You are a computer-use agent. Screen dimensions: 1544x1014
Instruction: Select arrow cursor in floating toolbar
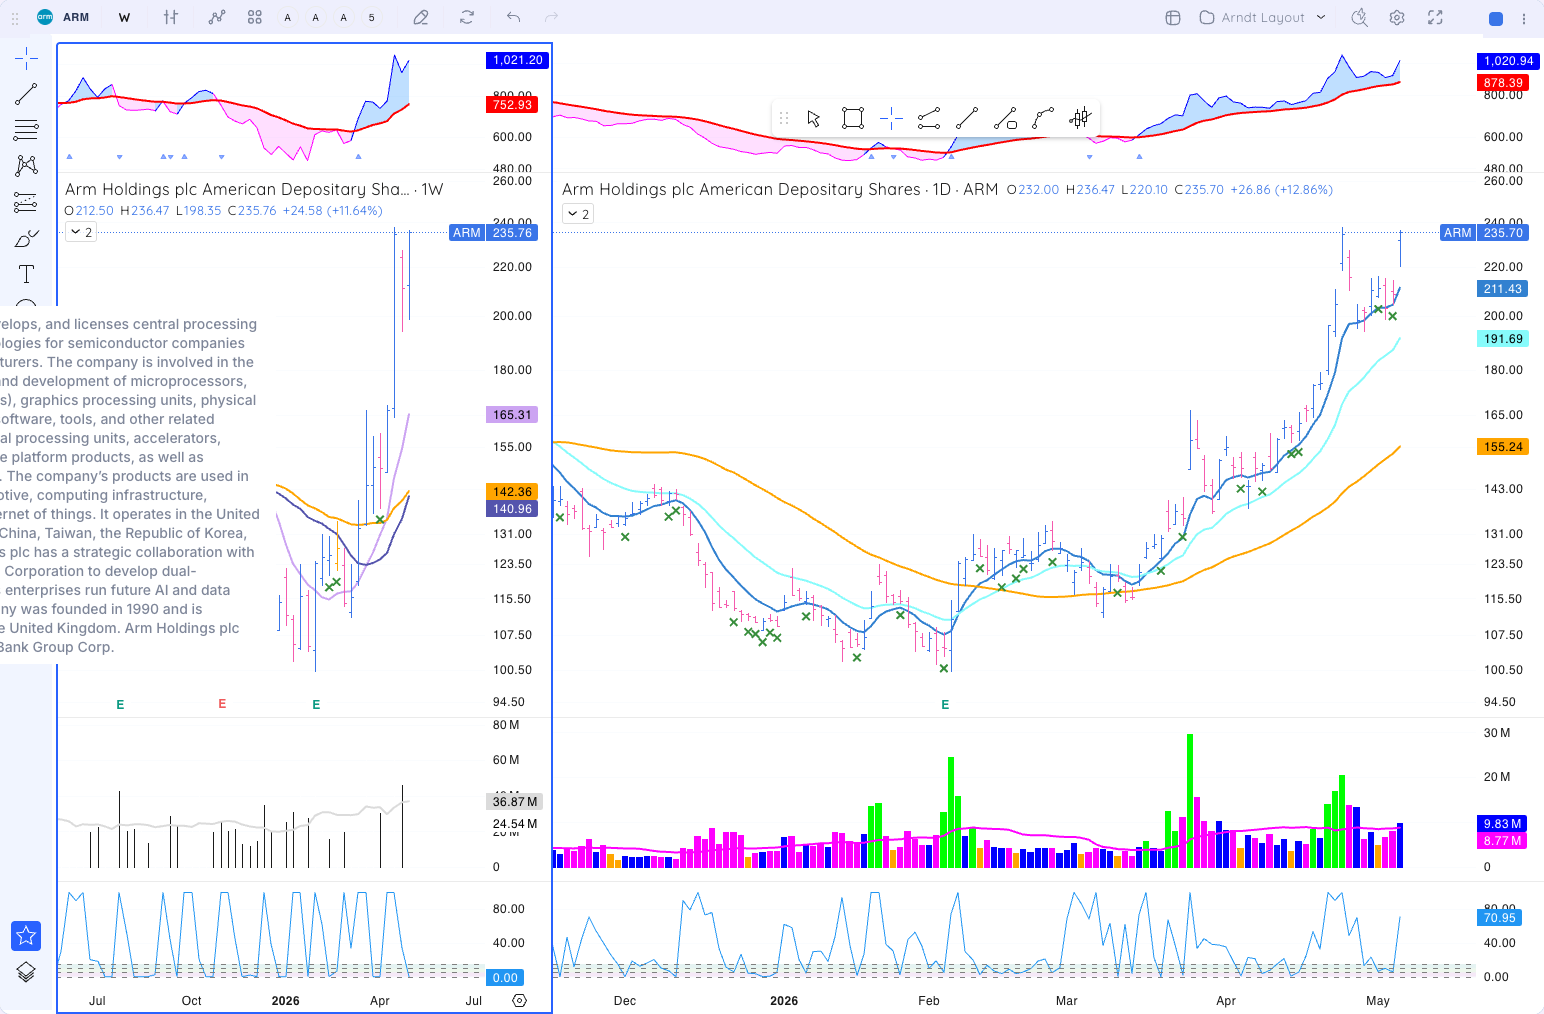pyautogui.click(x=814, y=119)
